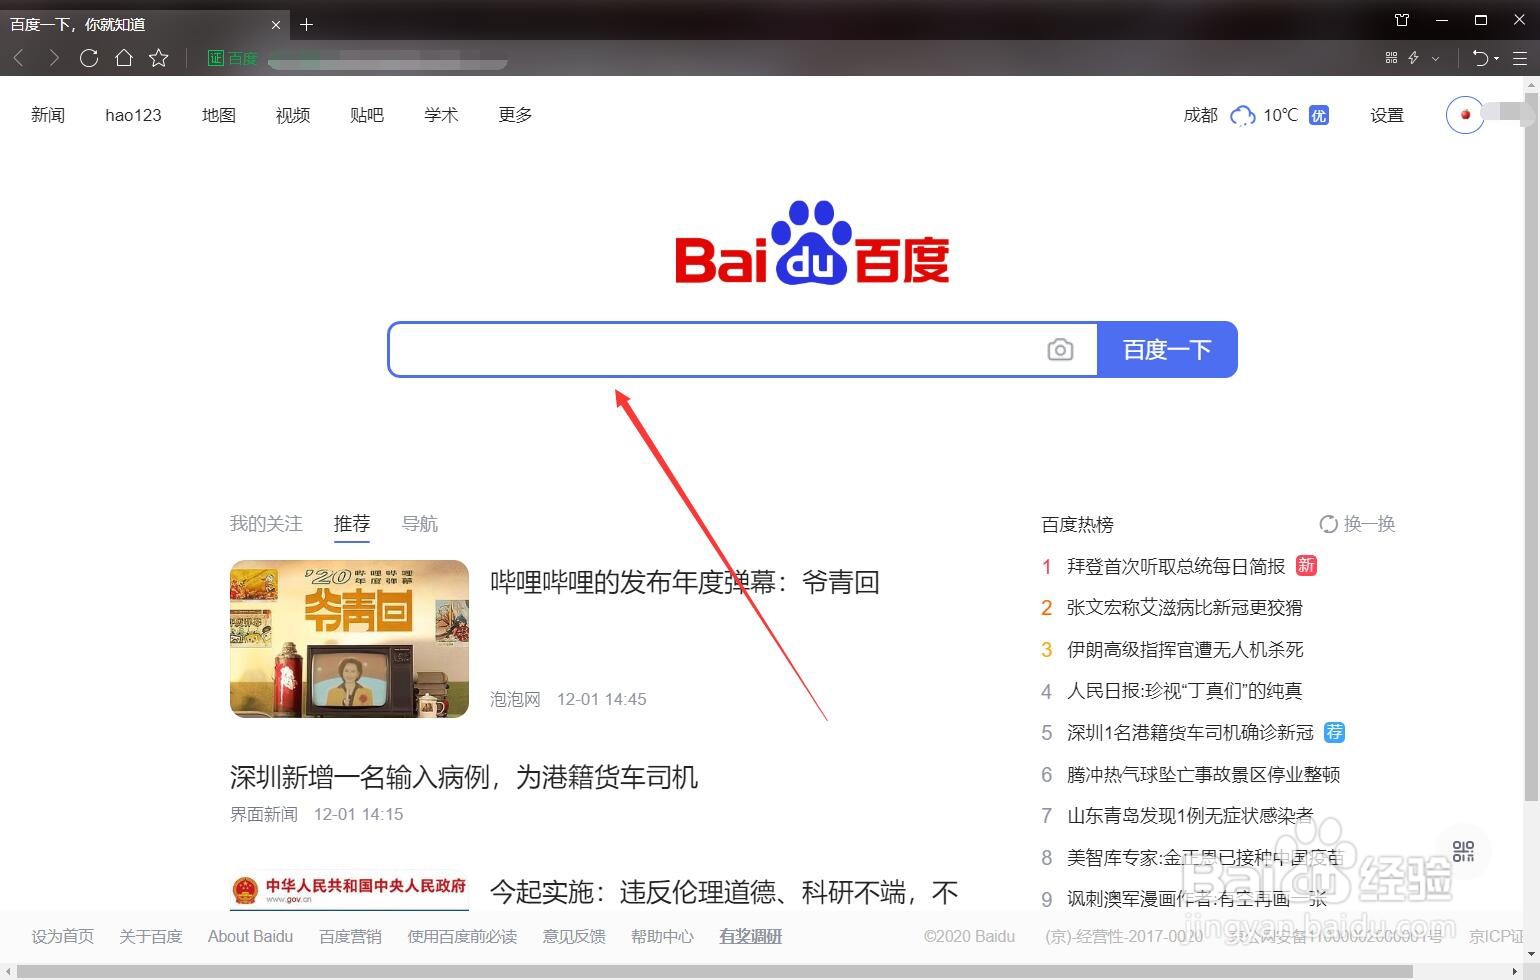Switch to the 我的关注 tab

(266, 524)
